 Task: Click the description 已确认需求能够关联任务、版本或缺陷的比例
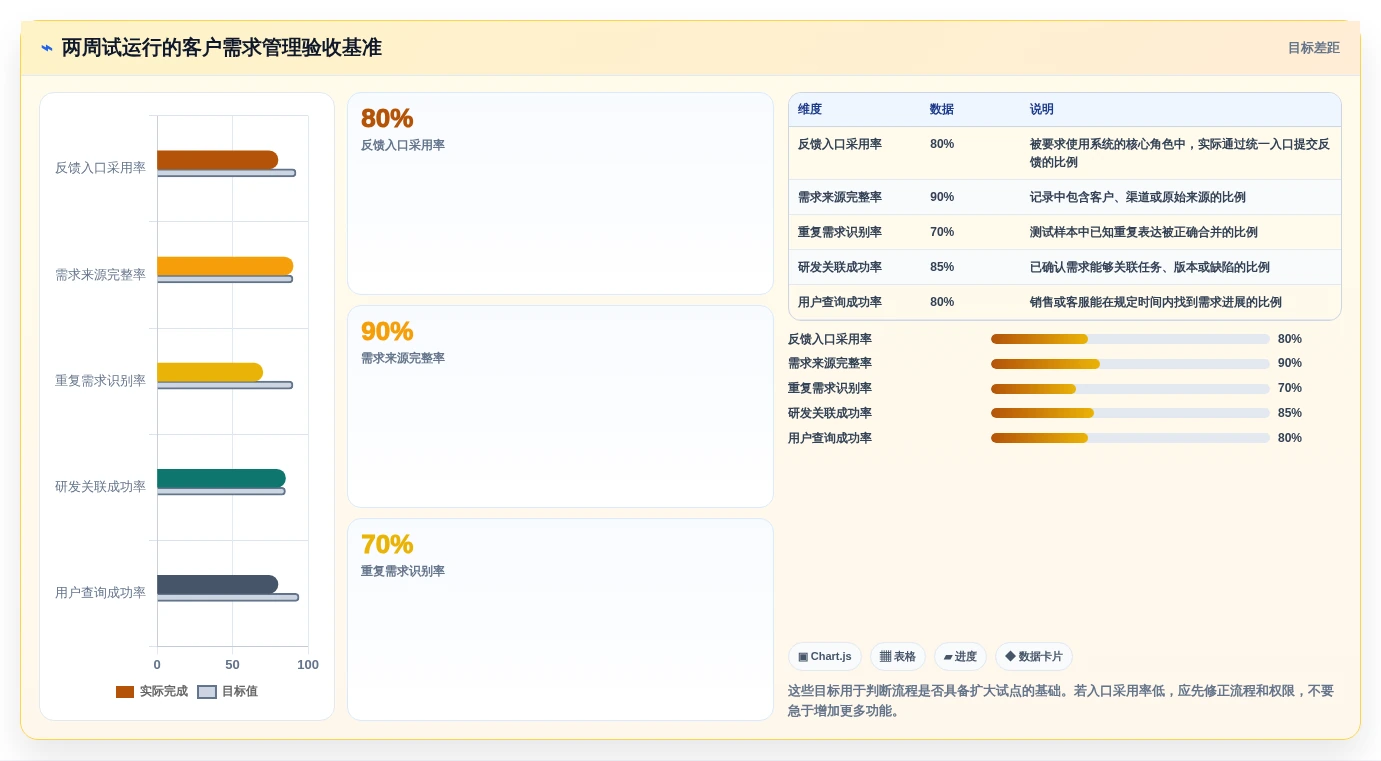click(x=1150, y=267)
